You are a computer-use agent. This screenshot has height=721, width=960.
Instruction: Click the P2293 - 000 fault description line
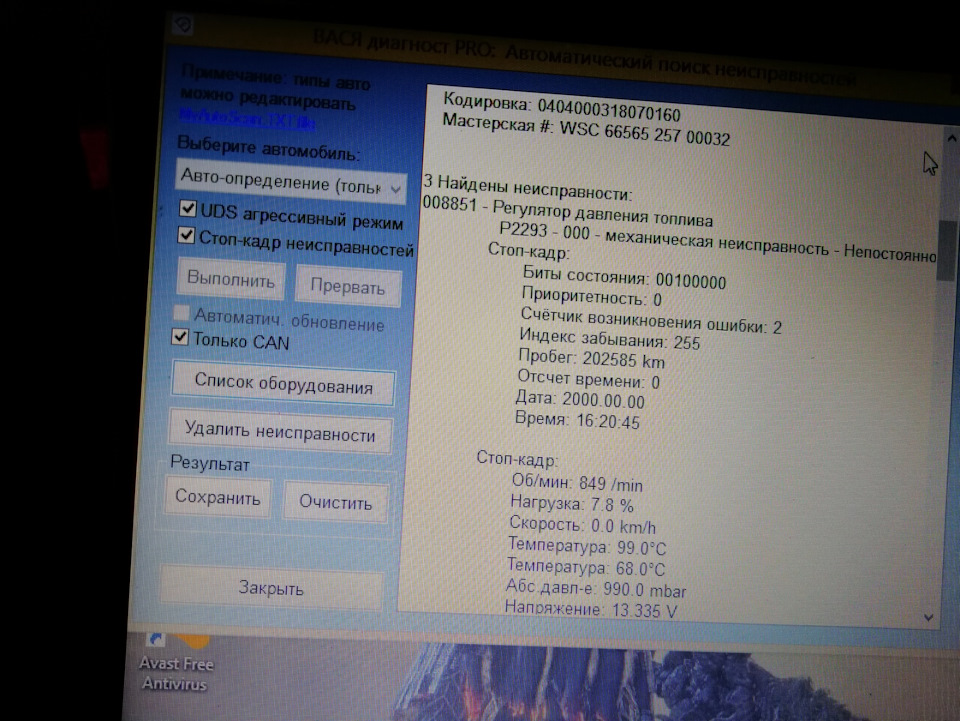click(x=718, y=242)
